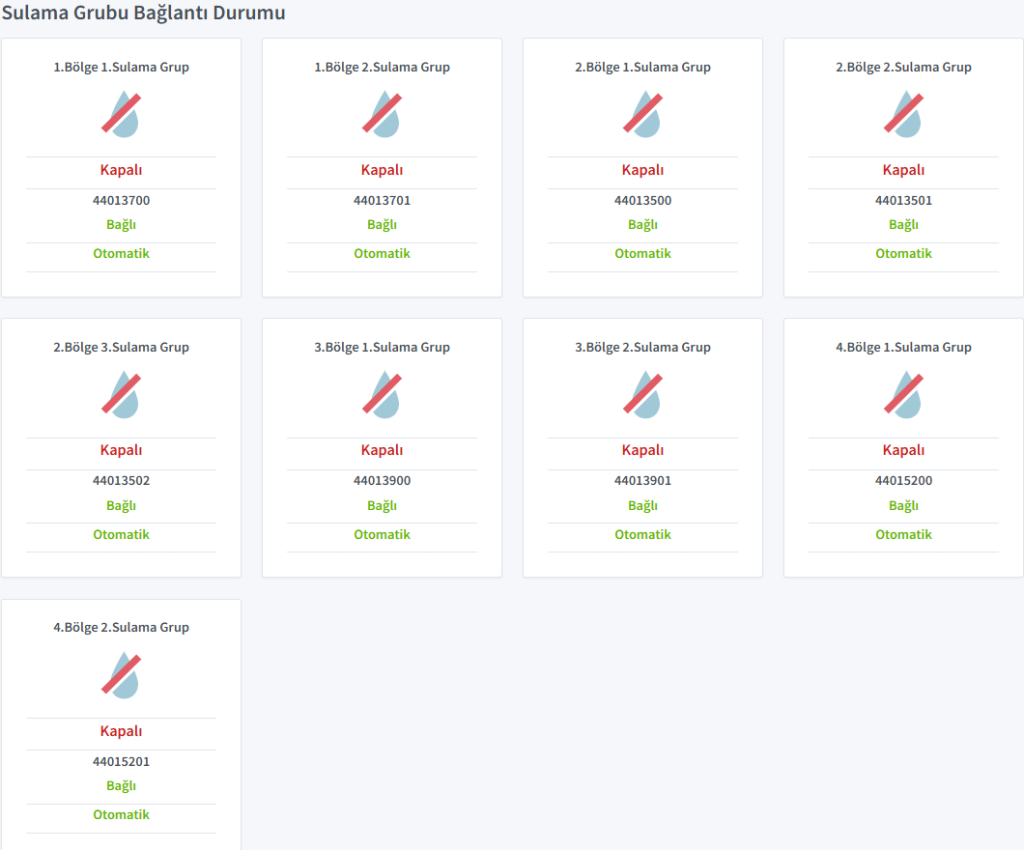
Task: Click Bağlı status under device 44013500
Action: pyautogui.click(x=643, y=224)
